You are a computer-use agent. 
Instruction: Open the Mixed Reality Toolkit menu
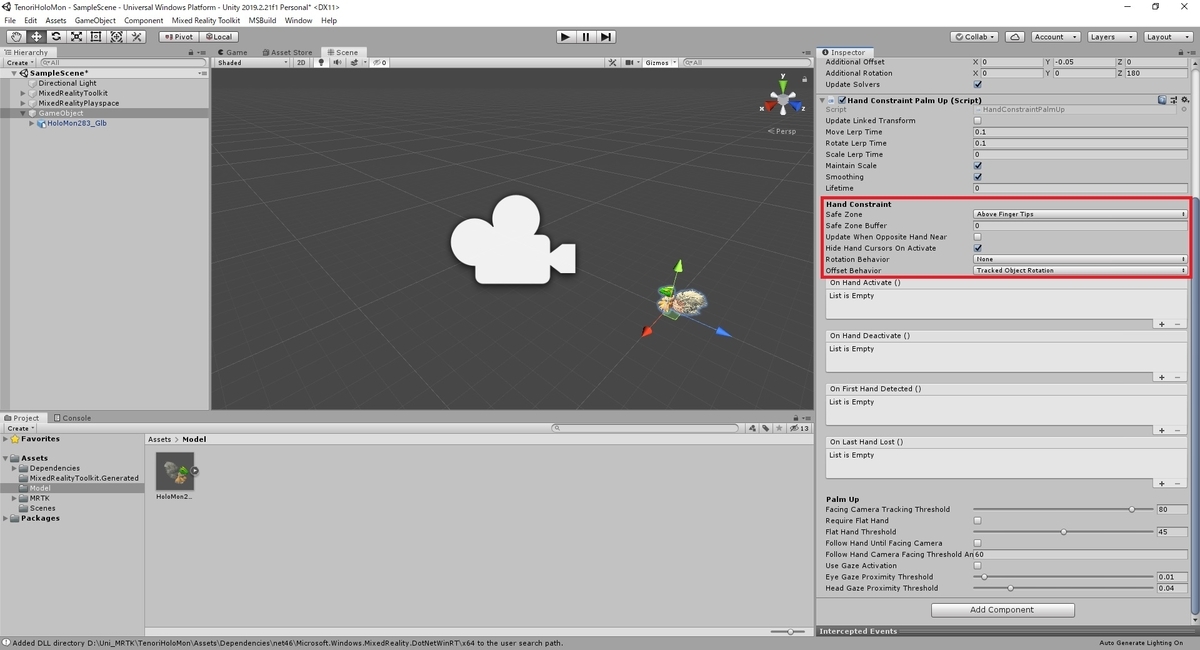tap(206, 20)
